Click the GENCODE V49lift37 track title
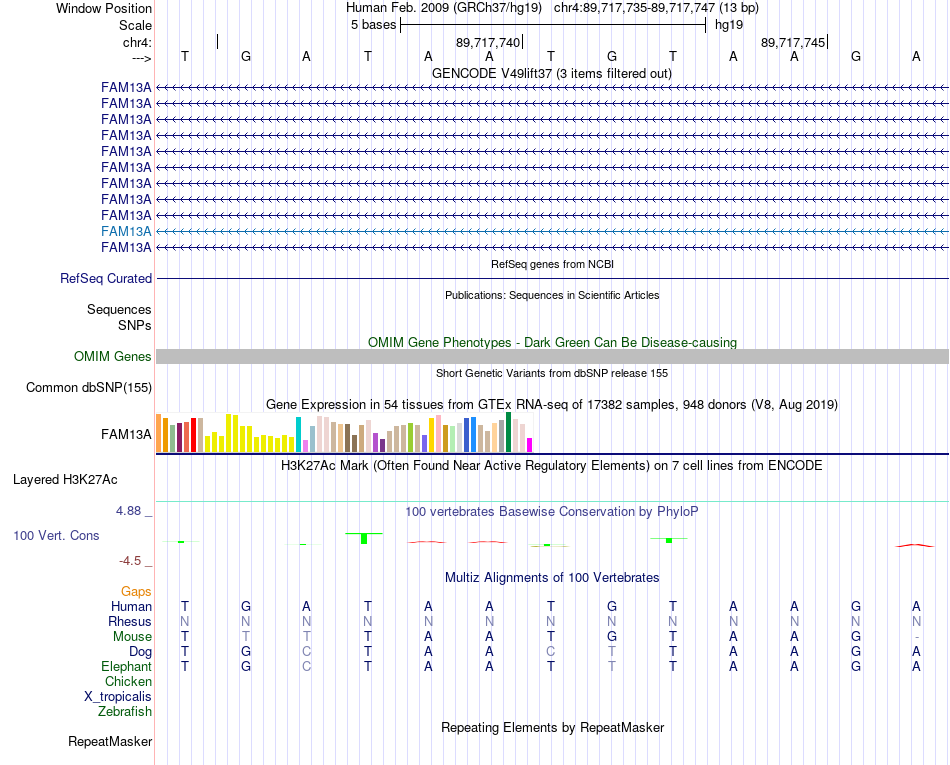This screenshot has height=765, width=950. point(551,74)
